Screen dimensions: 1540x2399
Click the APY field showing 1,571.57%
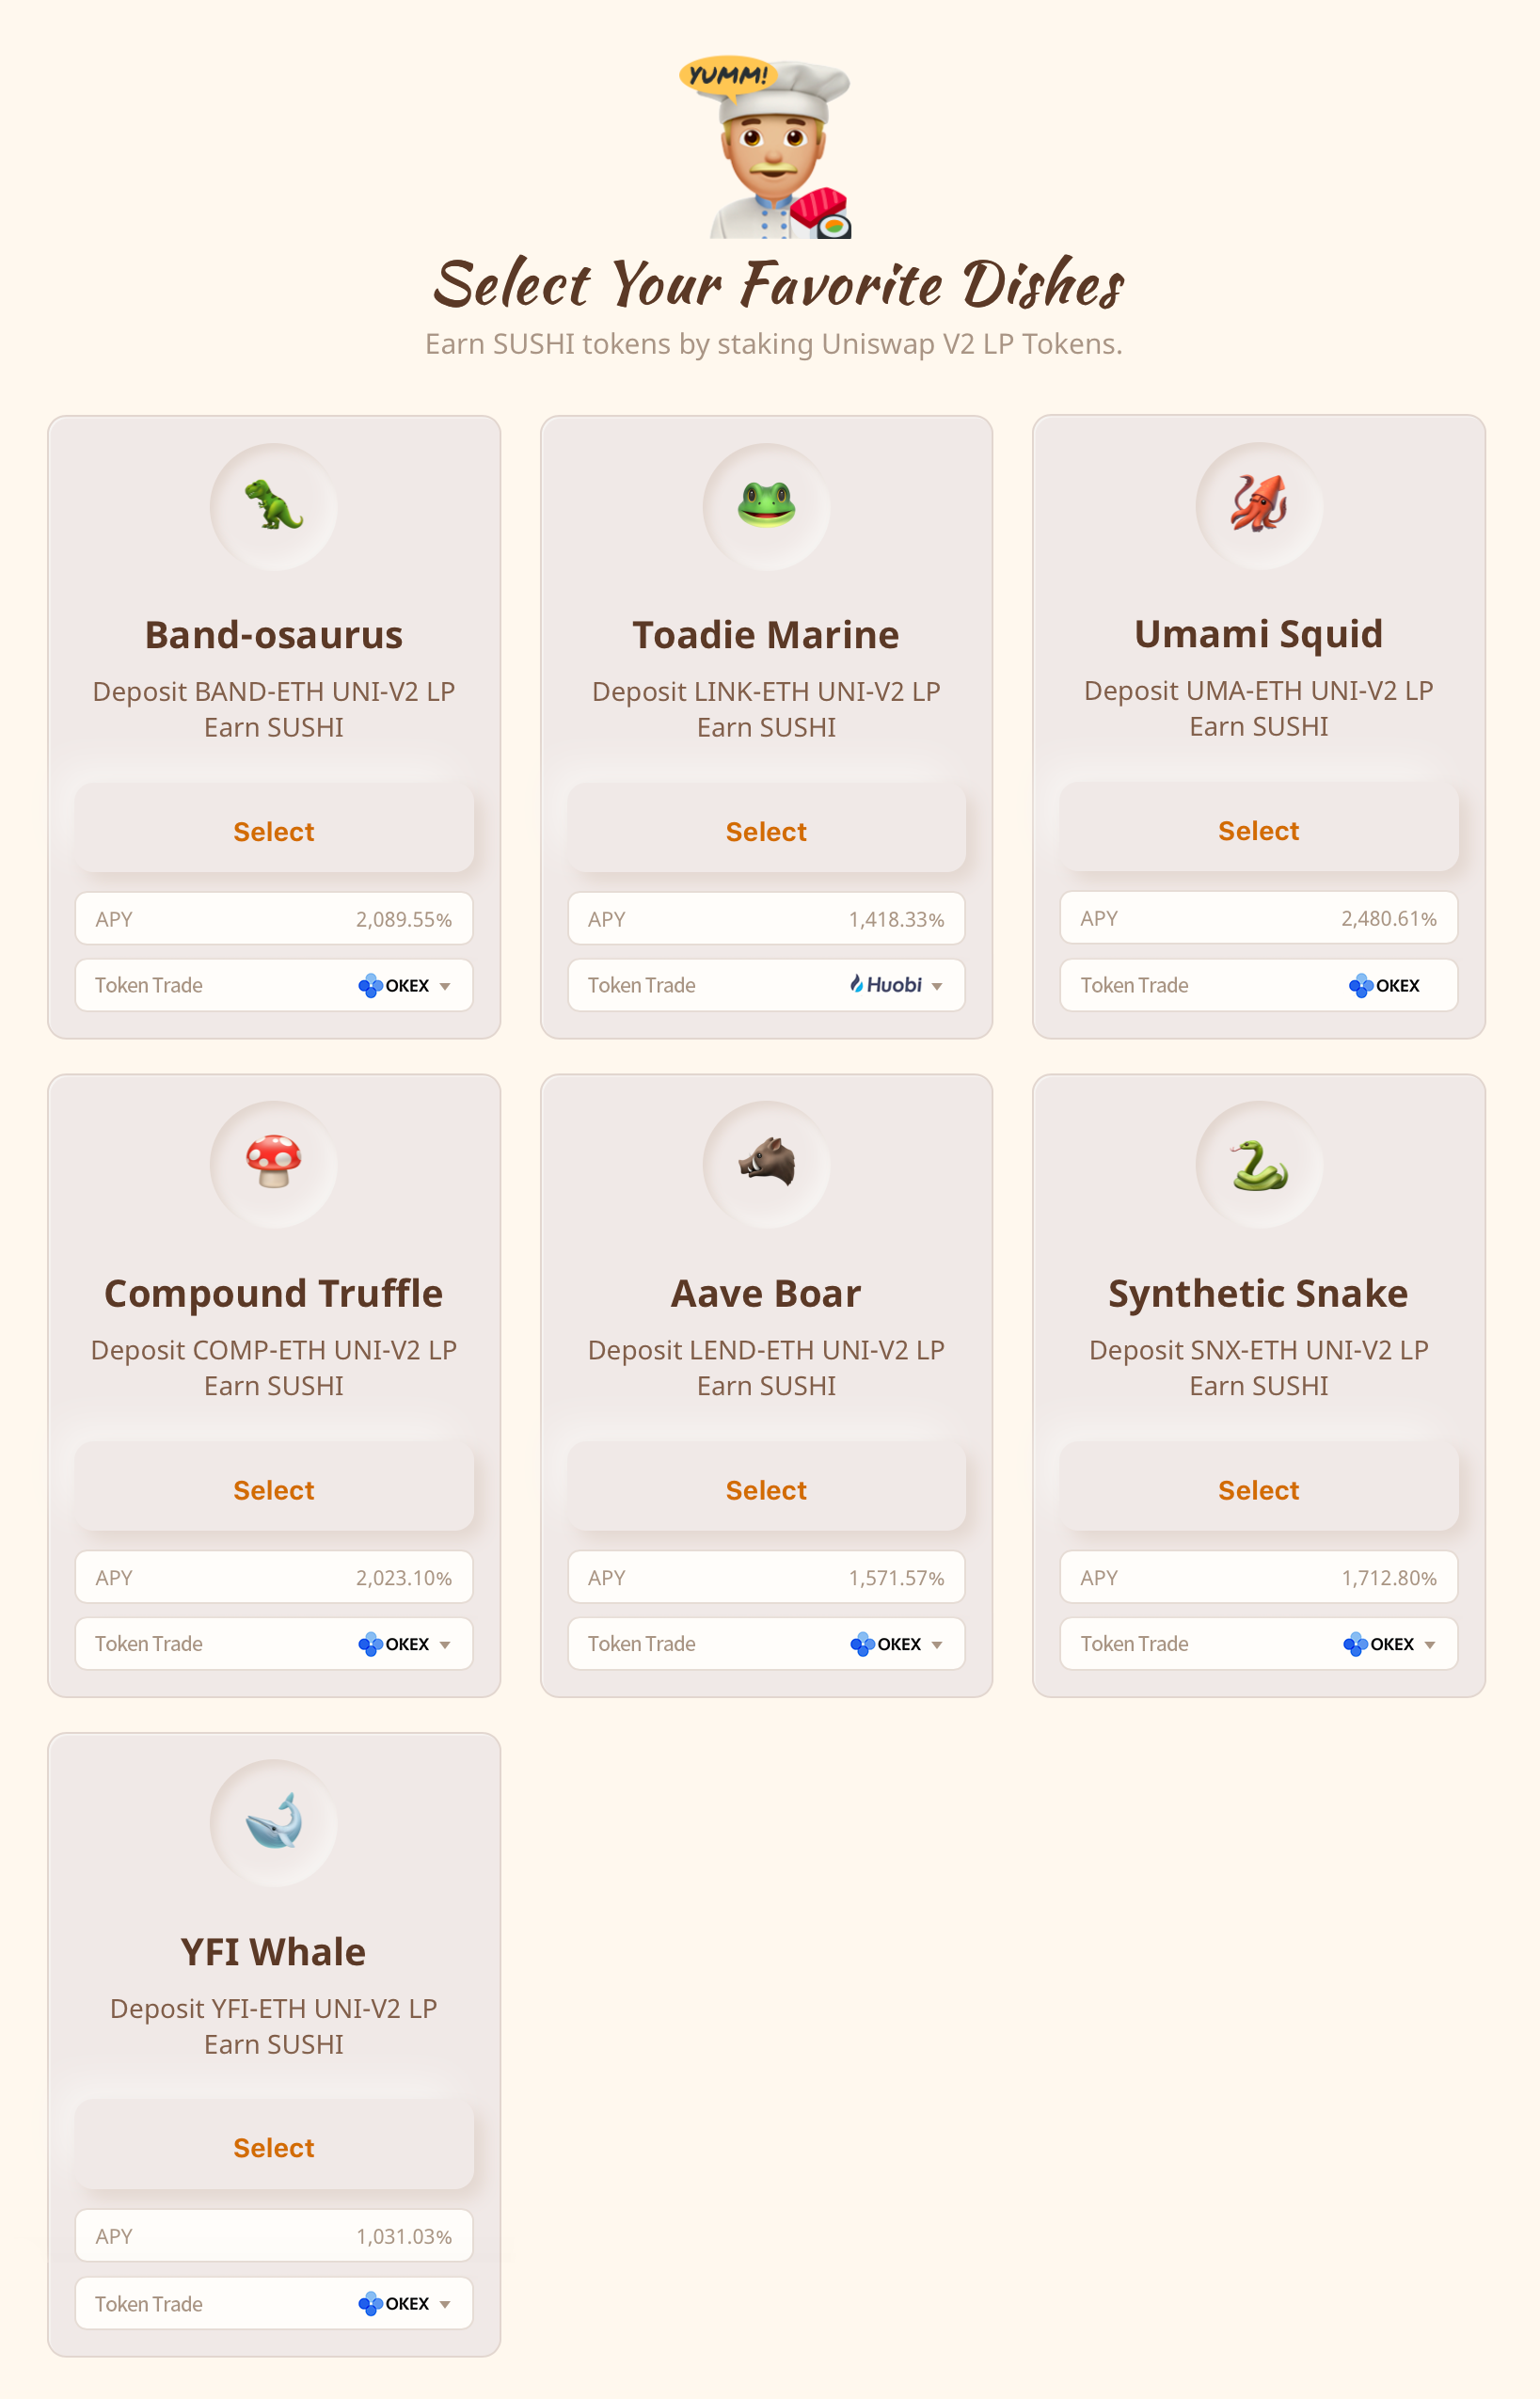pyautogui.click(x=766, y=1577)
